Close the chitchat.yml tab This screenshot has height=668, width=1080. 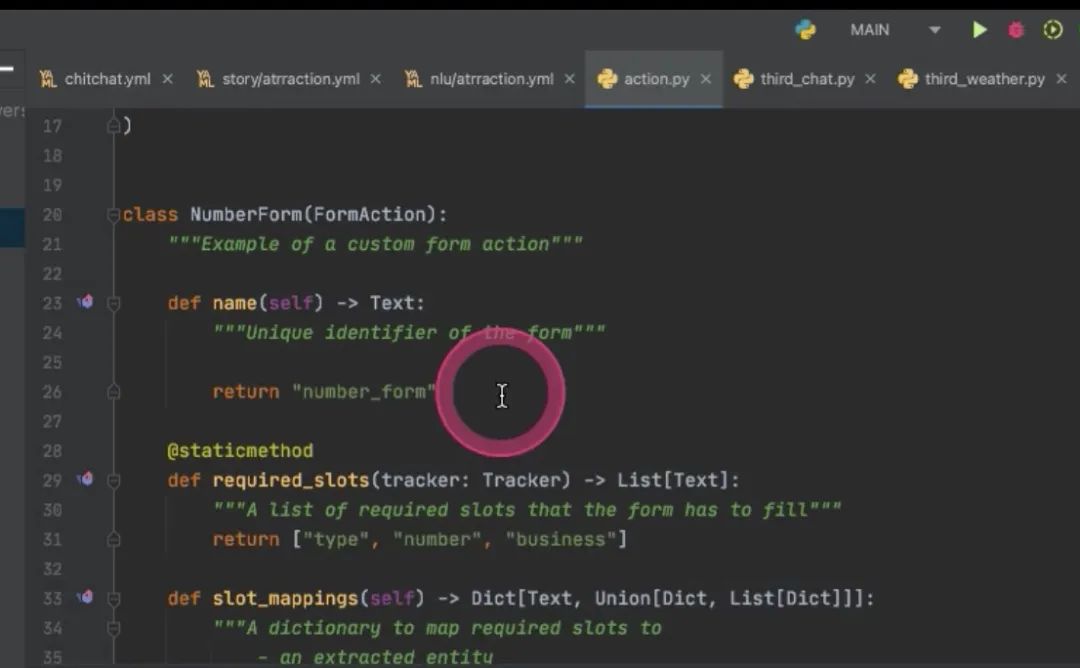click(x=167, y=79)
